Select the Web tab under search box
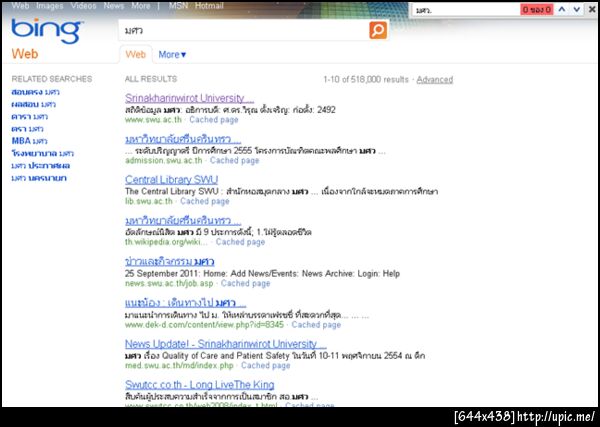The width and height of the screenshot is (600, 427). pyautogui.click(x=135, y=55)
